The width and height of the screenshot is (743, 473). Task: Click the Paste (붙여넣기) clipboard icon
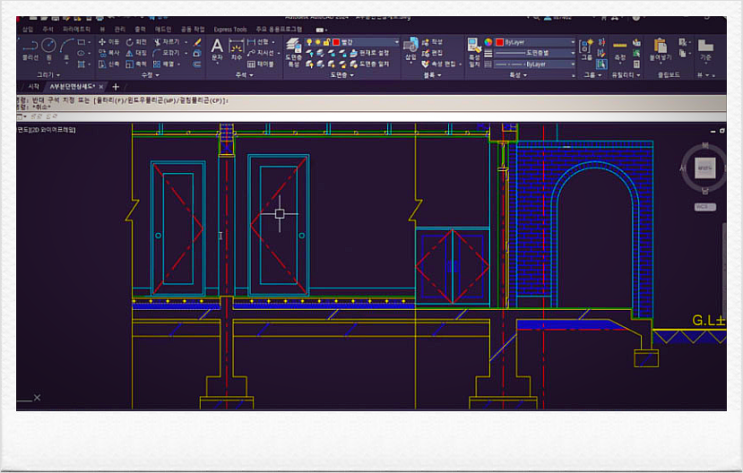660,48
